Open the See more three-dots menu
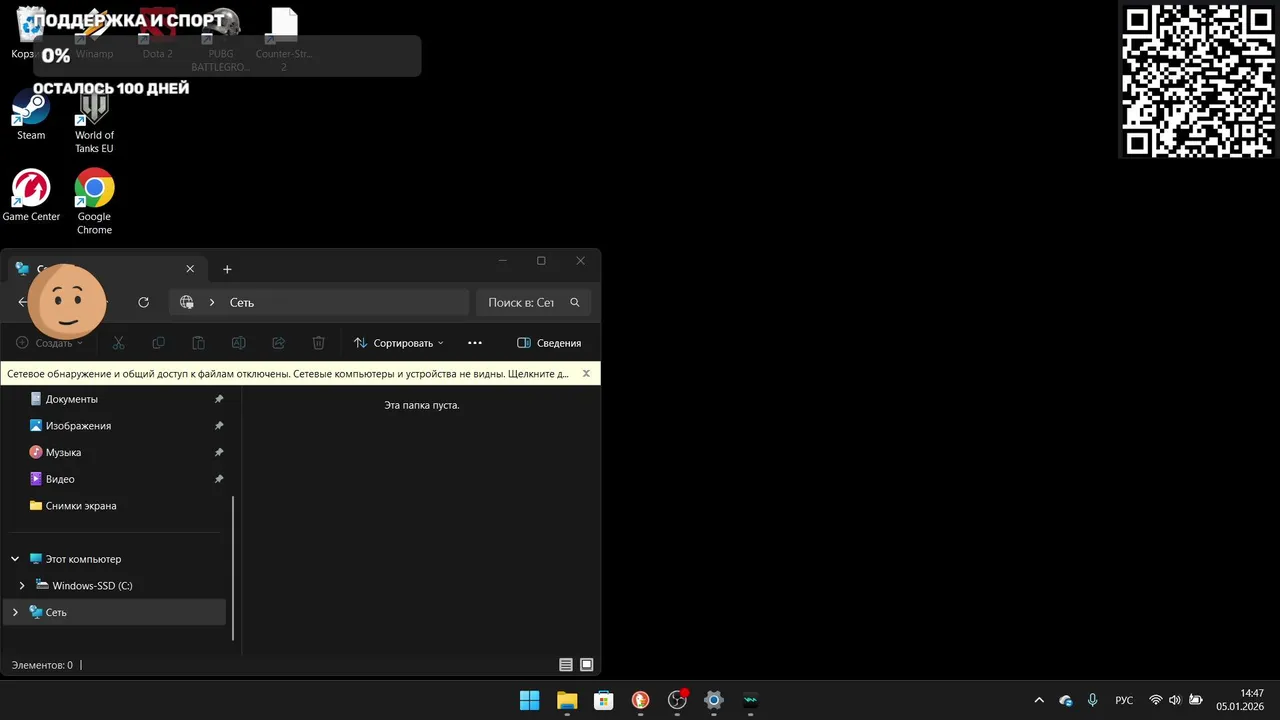 coord(475,343)
